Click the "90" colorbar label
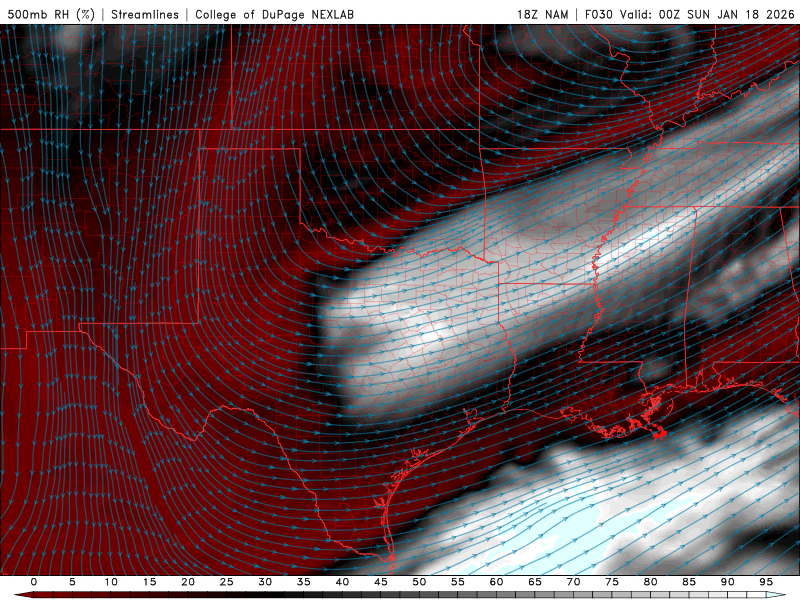The height and width of the screenshot is (600, 800). 727,582
